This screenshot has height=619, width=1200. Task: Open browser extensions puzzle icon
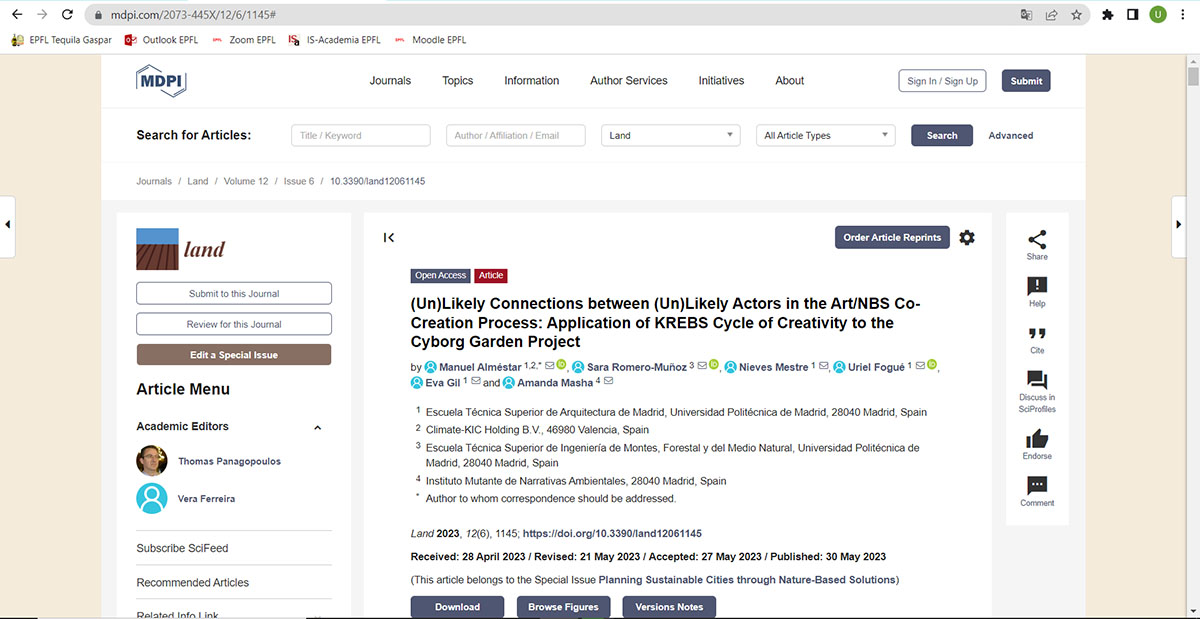coord(1107,15)
